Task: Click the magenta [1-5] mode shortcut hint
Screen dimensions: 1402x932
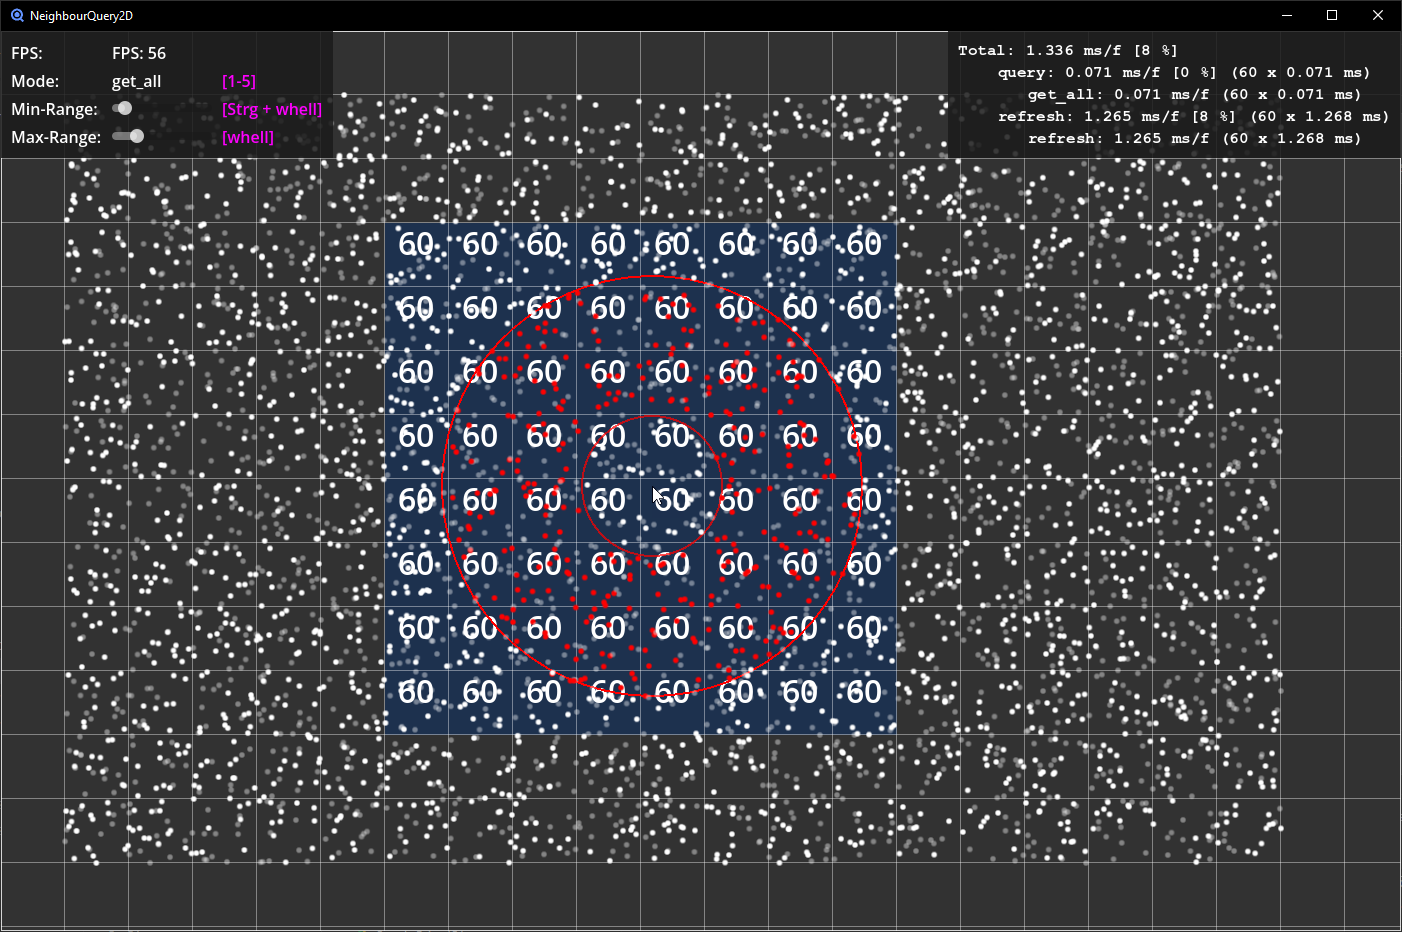Action: coord(239,81)
